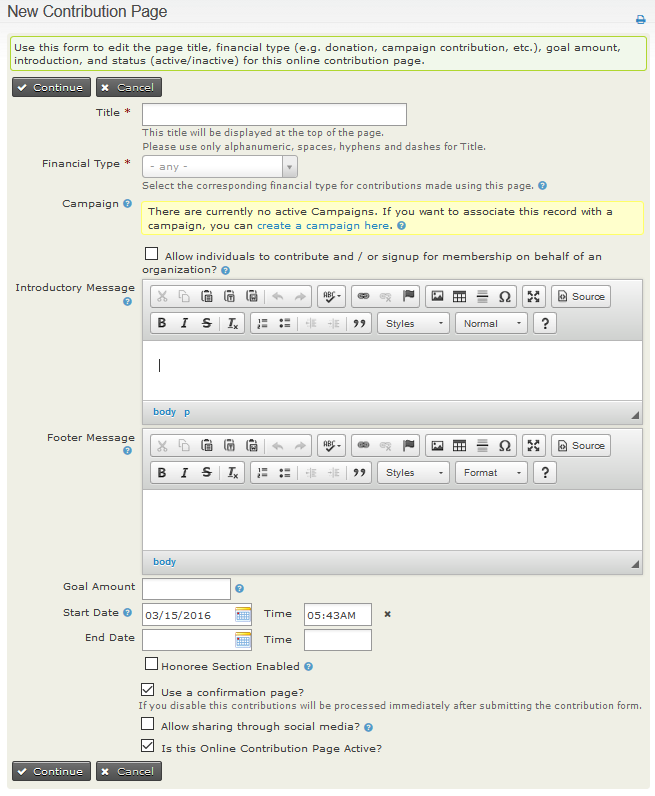
Task: Click the print icon at top right
Action: click(x=640, y=19)
